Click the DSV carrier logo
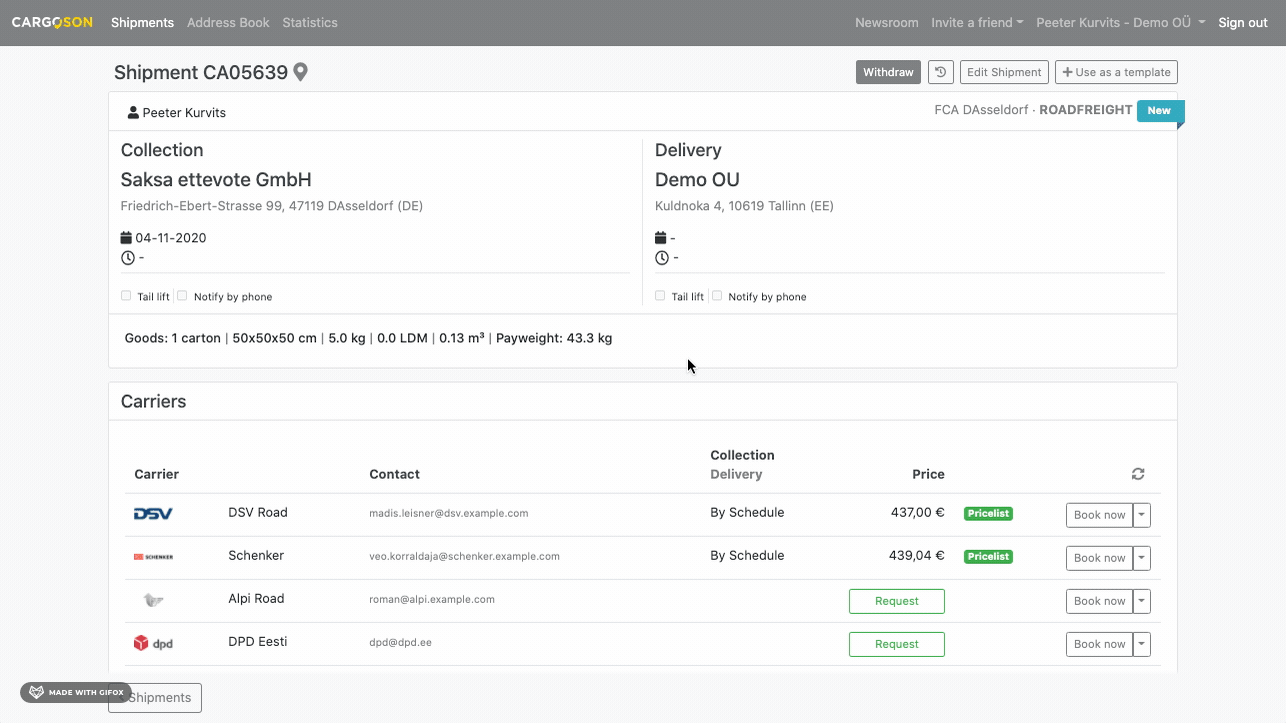Viewport: 1286px width, 723px height. [153, 513]
